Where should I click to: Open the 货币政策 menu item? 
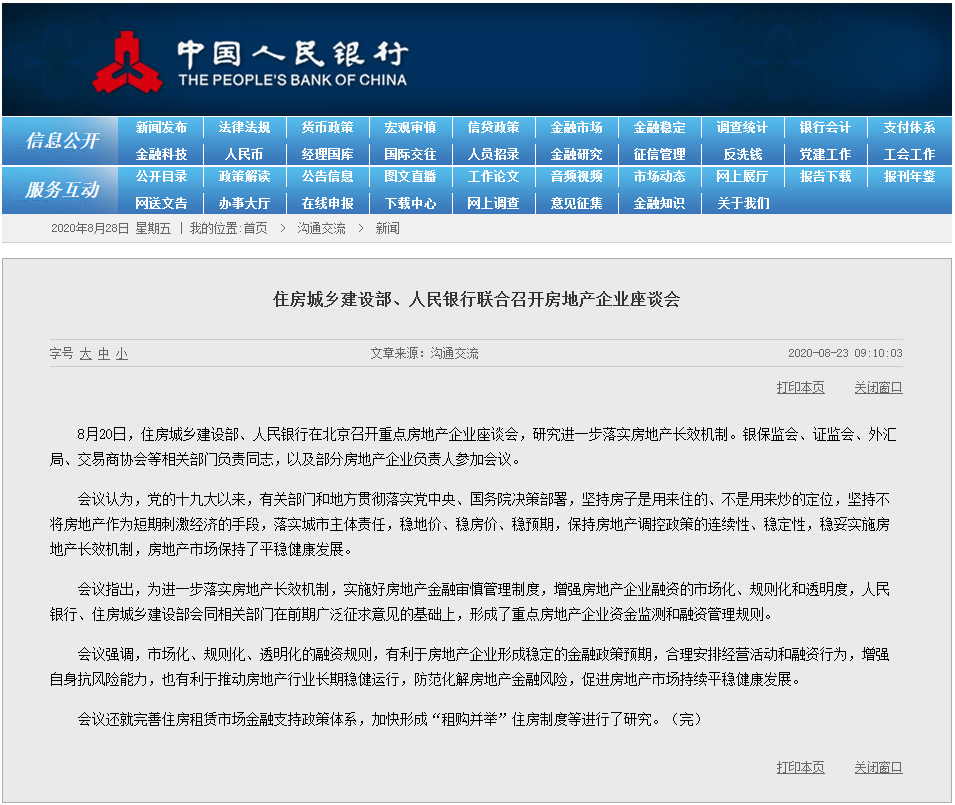327,127
